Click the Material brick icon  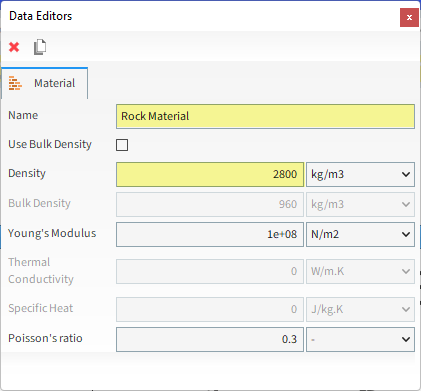point(15,83)
